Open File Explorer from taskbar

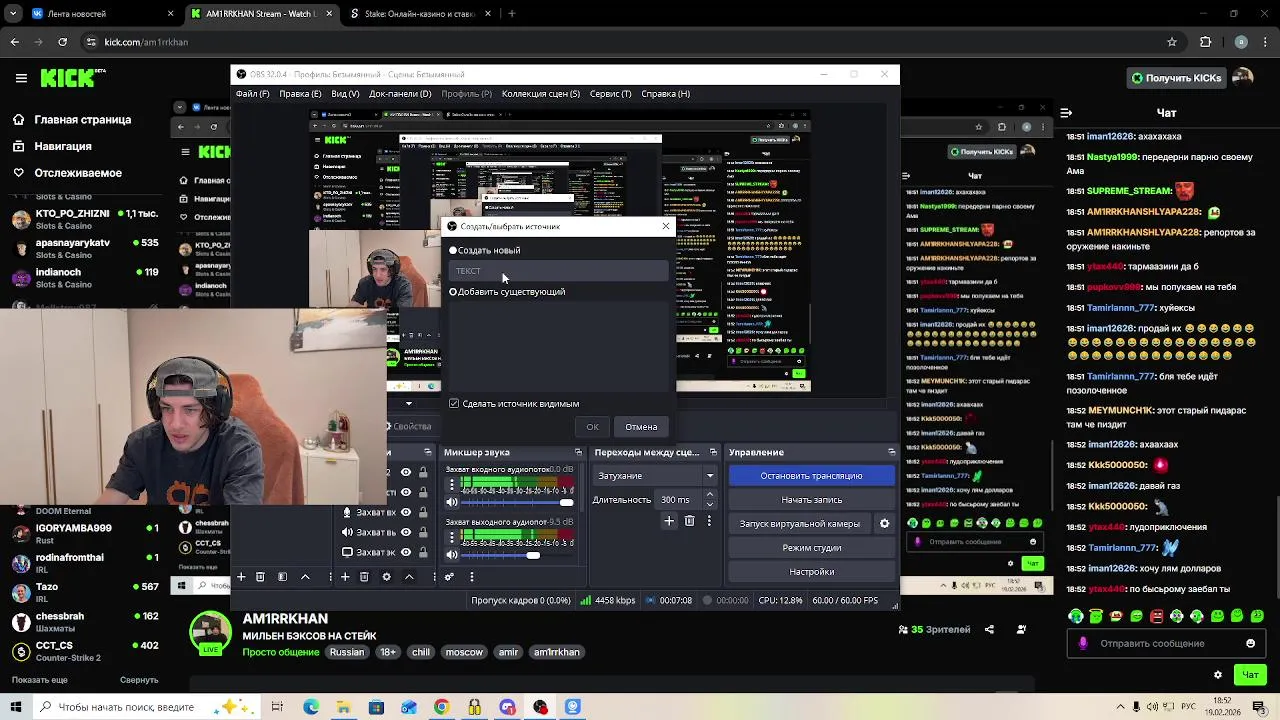(x=343, y=707)
